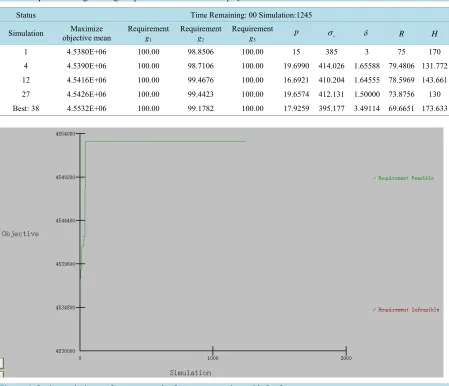Select objective value 4.5380E+06

pos(87,52)
